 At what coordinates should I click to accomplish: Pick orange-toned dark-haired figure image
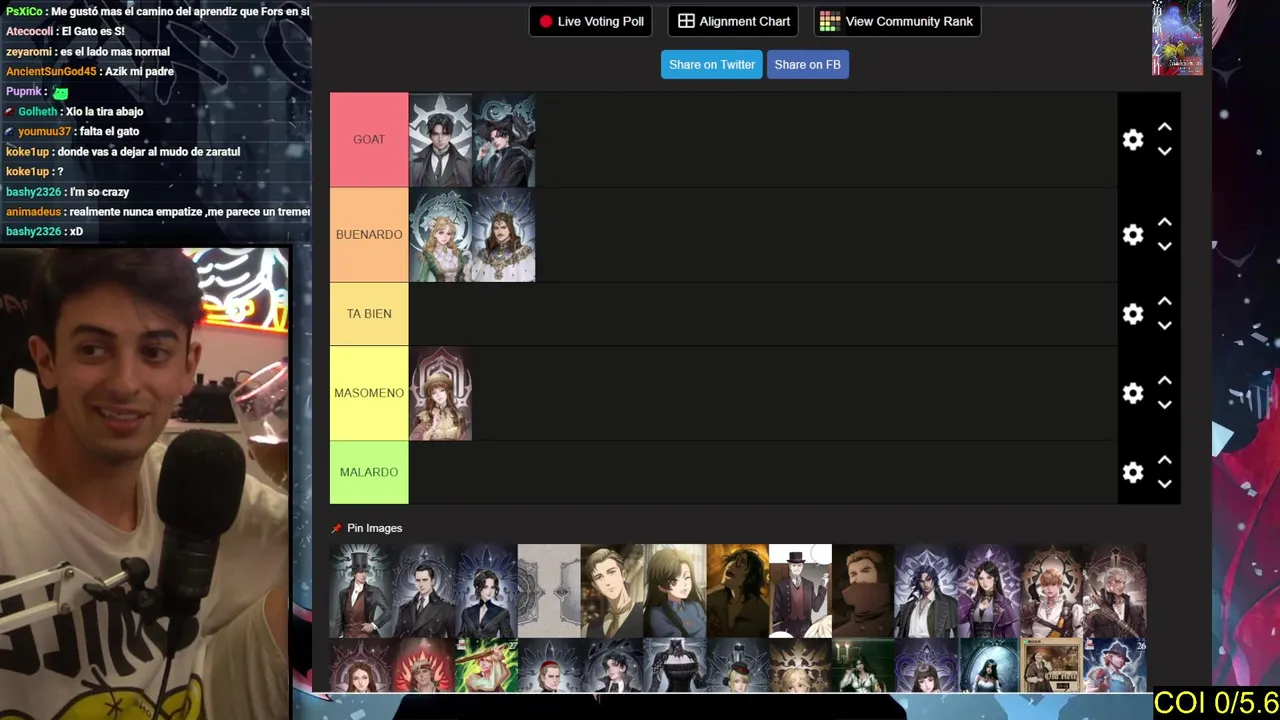(x=737, y=591)
